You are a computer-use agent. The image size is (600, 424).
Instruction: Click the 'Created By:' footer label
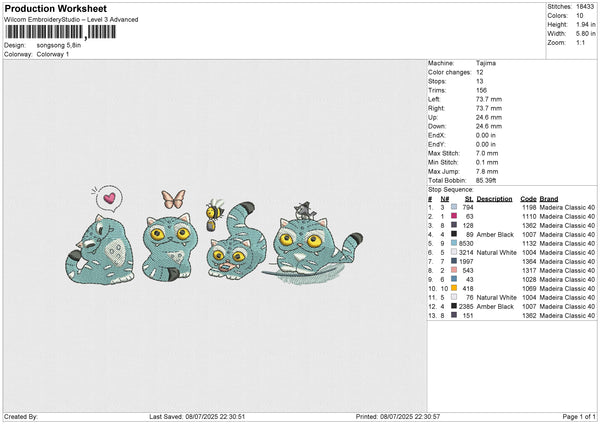click(21, 416)
